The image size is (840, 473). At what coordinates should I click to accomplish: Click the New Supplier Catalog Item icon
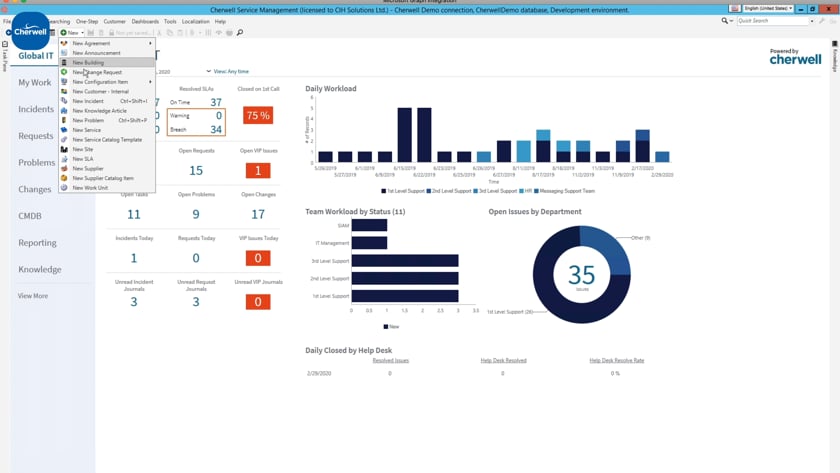64,178
